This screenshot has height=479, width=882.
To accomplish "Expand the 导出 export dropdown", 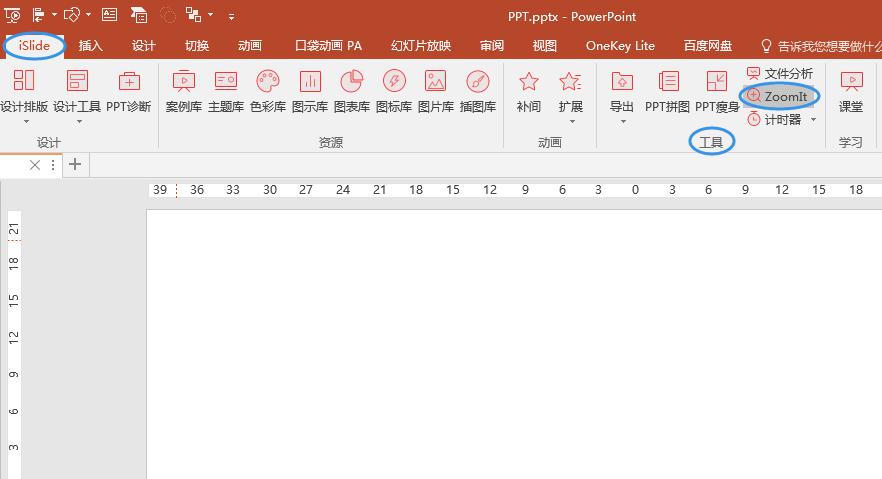I will (x=622, y=122).
